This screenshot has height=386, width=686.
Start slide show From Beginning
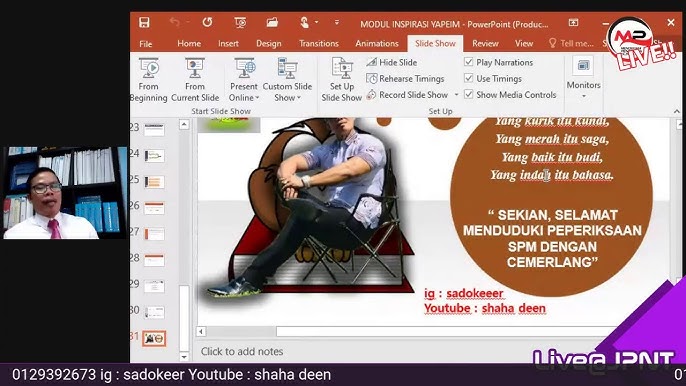[149, 80]
